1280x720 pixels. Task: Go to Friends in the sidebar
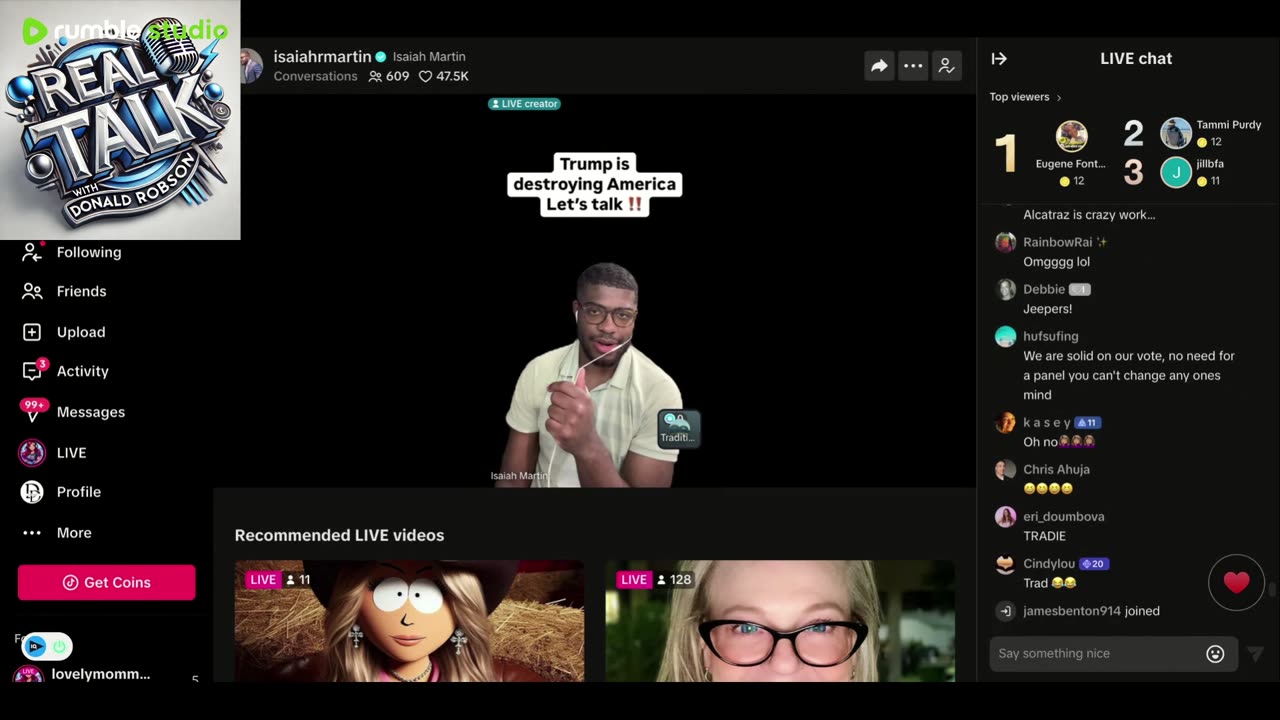coord(65,291)
